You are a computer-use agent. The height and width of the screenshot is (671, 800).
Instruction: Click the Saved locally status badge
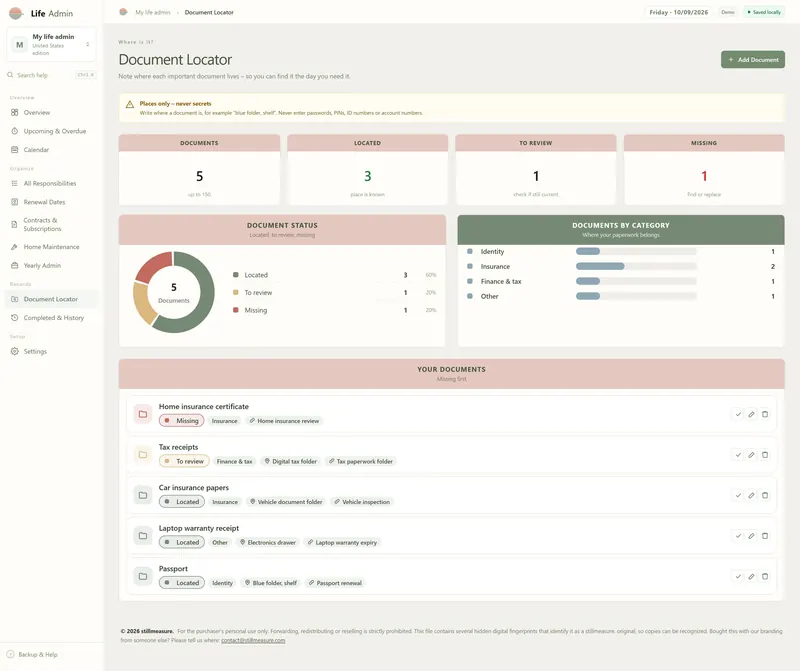pyautogui.click(x=764, y=12)
